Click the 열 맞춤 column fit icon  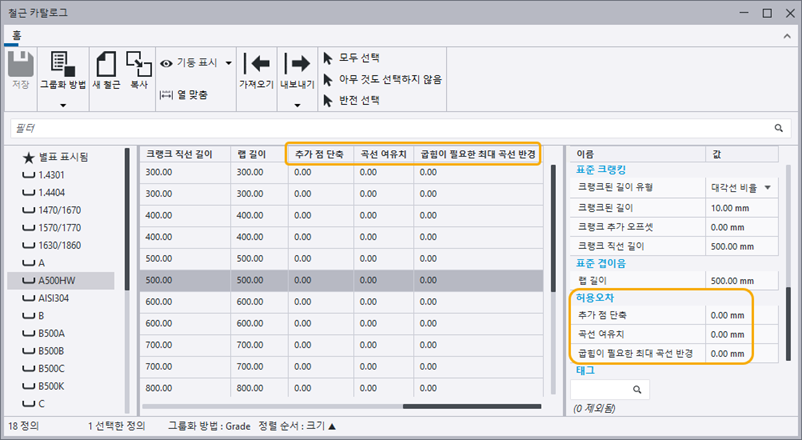pos(166,94)
